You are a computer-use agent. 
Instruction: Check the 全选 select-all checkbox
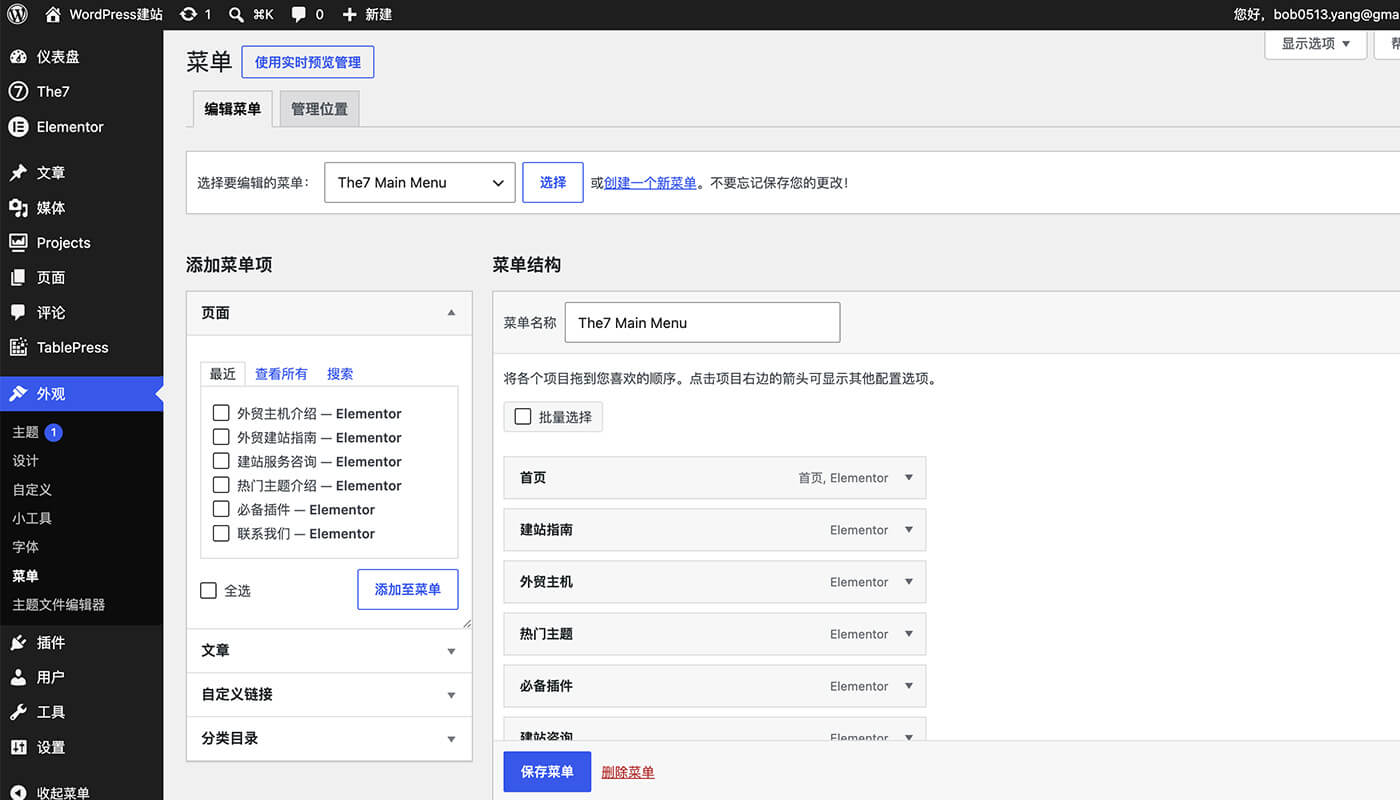(209, 590)
